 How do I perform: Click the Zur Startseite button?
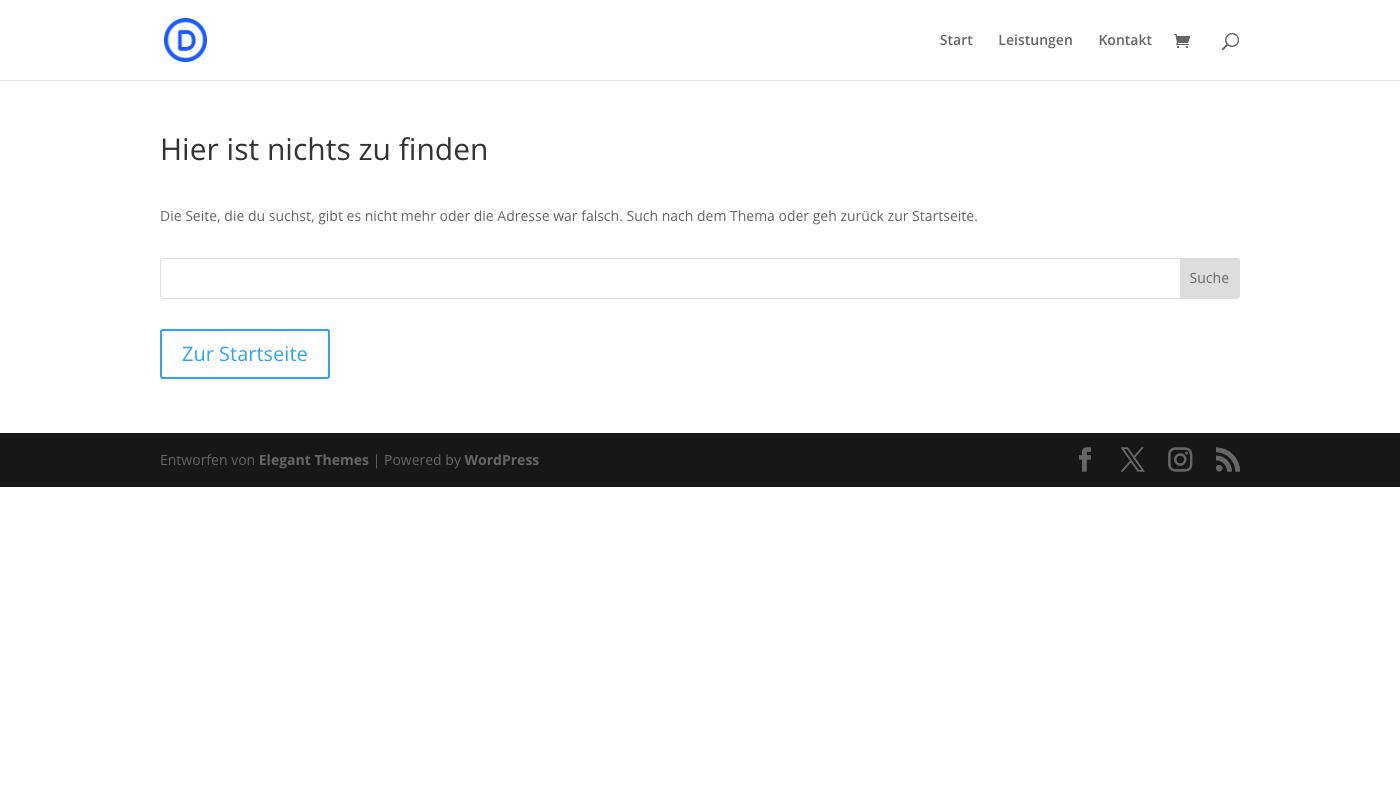pyautogui.click(x=245, y=354)
